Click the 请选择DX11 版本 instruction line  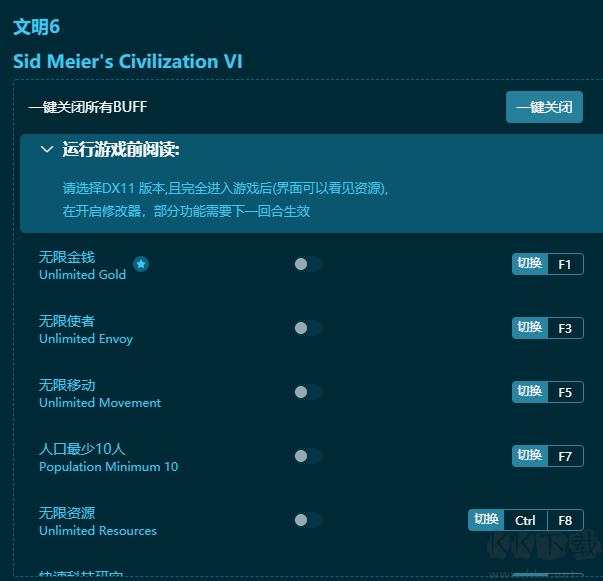tap(225, 188)
